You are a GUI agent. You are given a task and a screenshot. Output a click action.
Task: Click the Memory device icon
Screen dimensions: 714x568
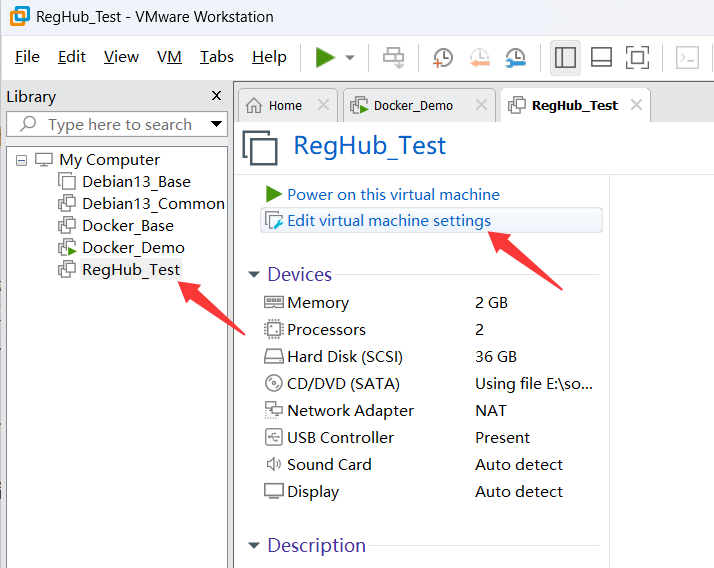pyautogui.click(x=274, y=302)
